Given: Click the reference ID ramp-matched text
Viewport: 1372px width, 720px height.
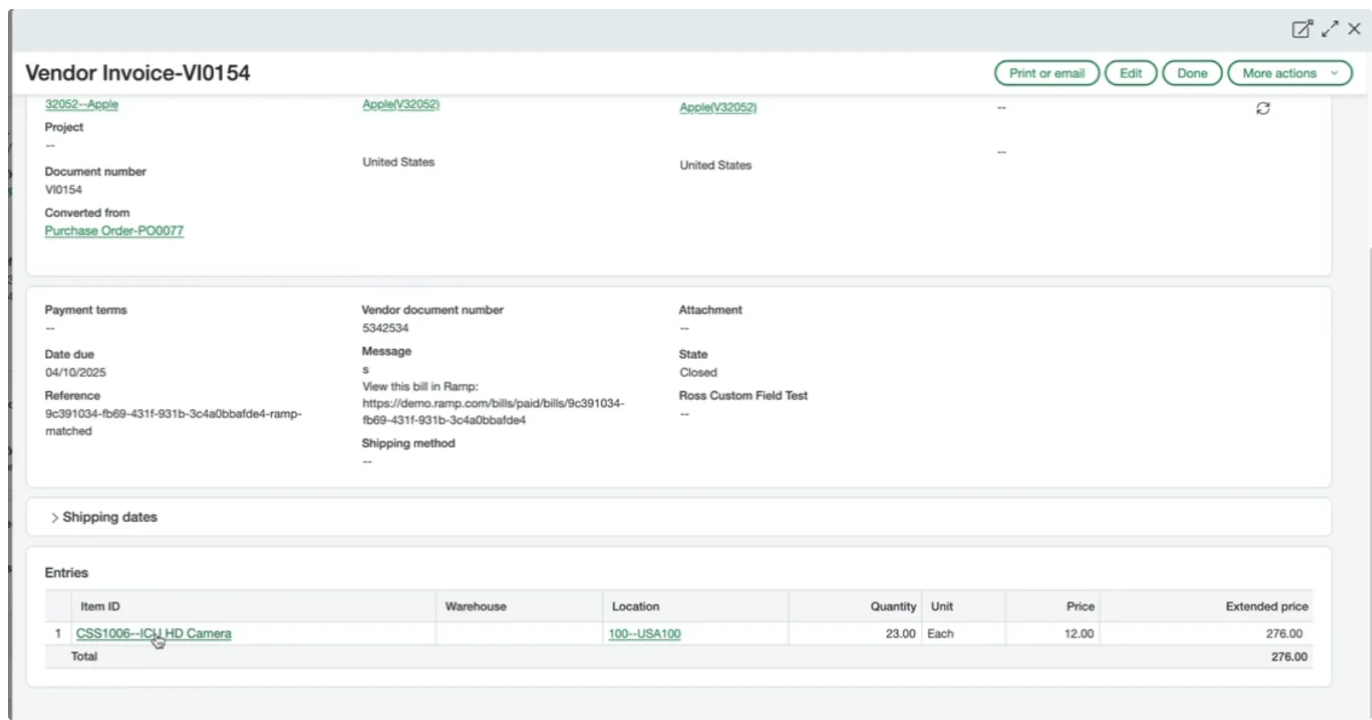Looking at the screenshot, I should [x=173, y=422].
